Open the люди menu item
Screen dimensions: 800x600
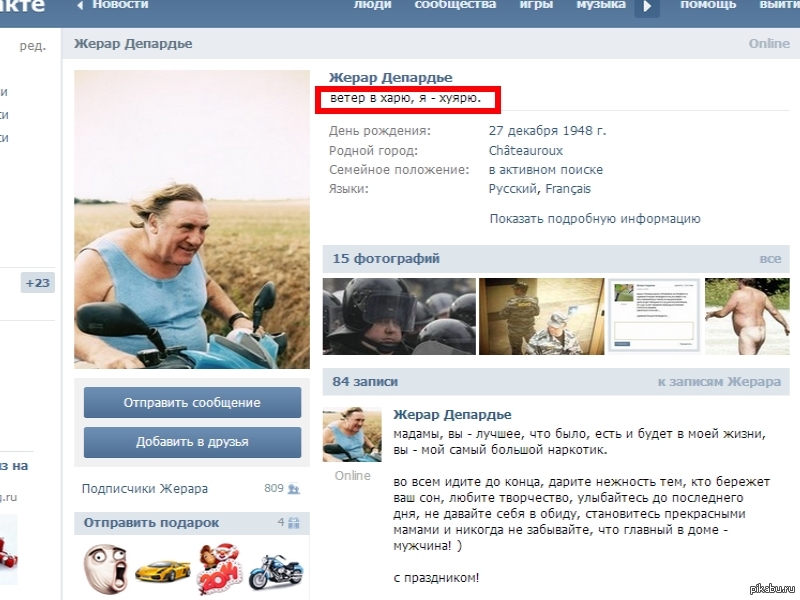pyautogui.click(x=372, y=5)
